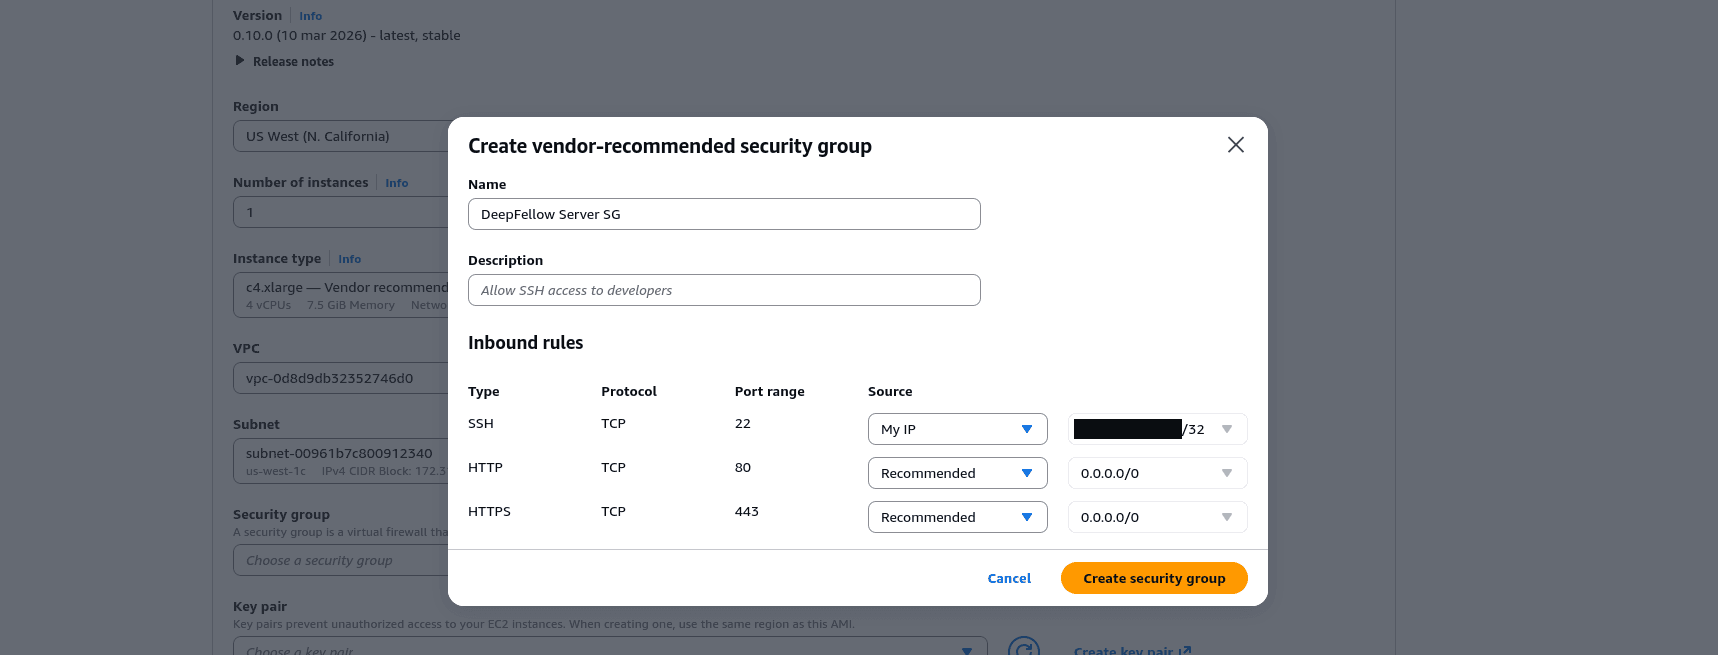This screenshot has width=1718, height=655.
Task: Expand the Release notes section
Action: (285, 61)
